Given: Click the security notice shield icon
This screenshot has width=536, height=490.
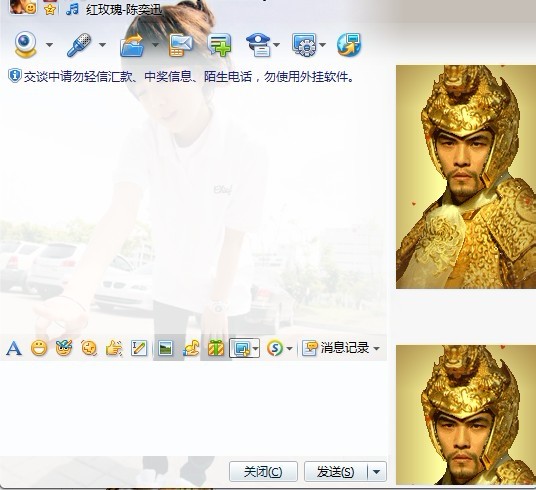Looking at the screenshot, I should coord(15,76).
